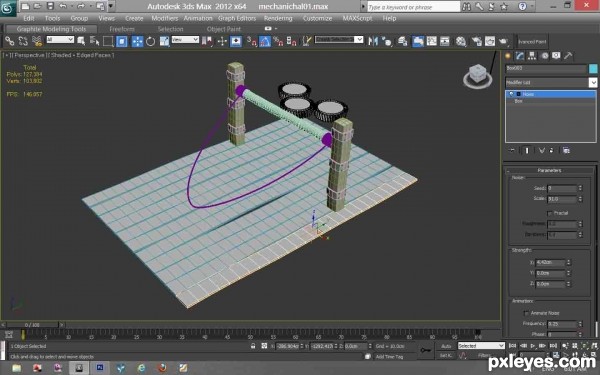This screenshot has height=375, width=600.
Task: Toggle Angle Snap
Action: coord(265,41)
